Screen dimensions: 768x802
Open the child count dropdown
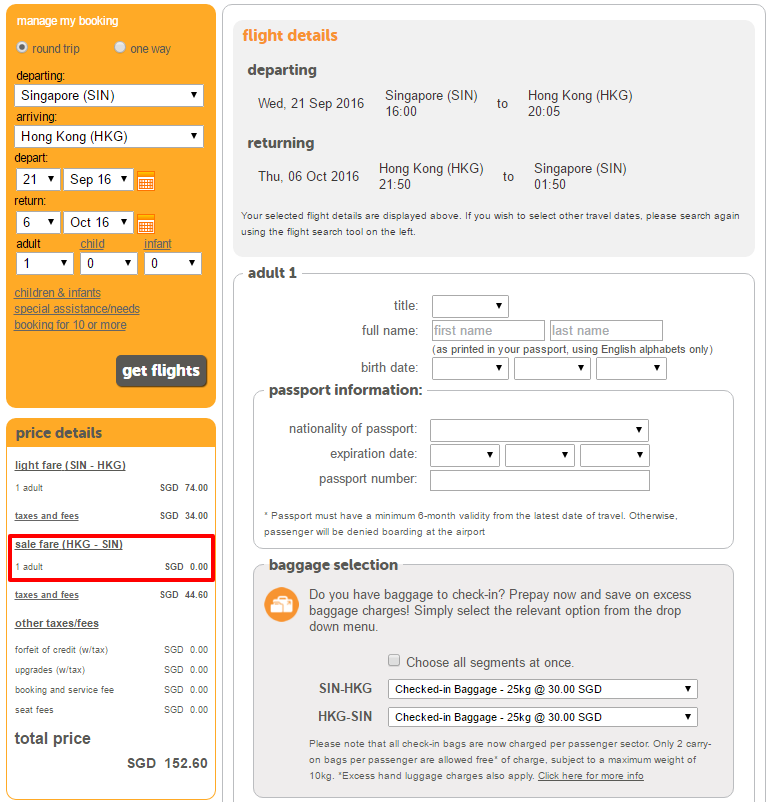point(109,263)
